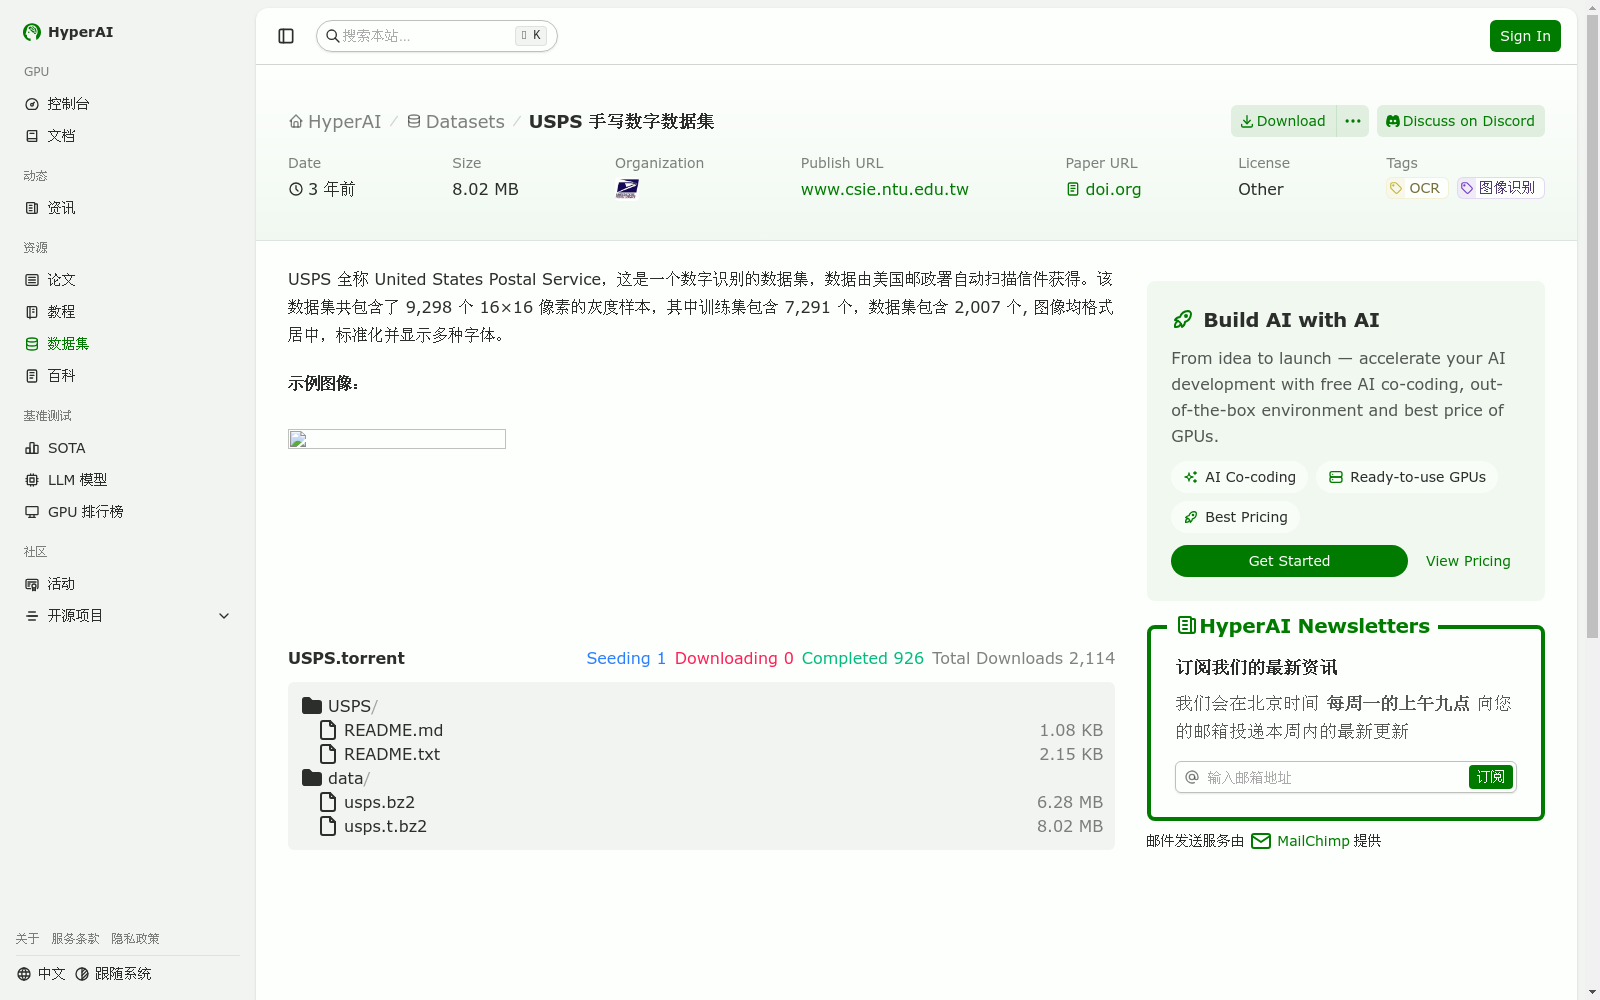Click the Seeding 1 stat

pyautogui.click(x=626, y=658)
